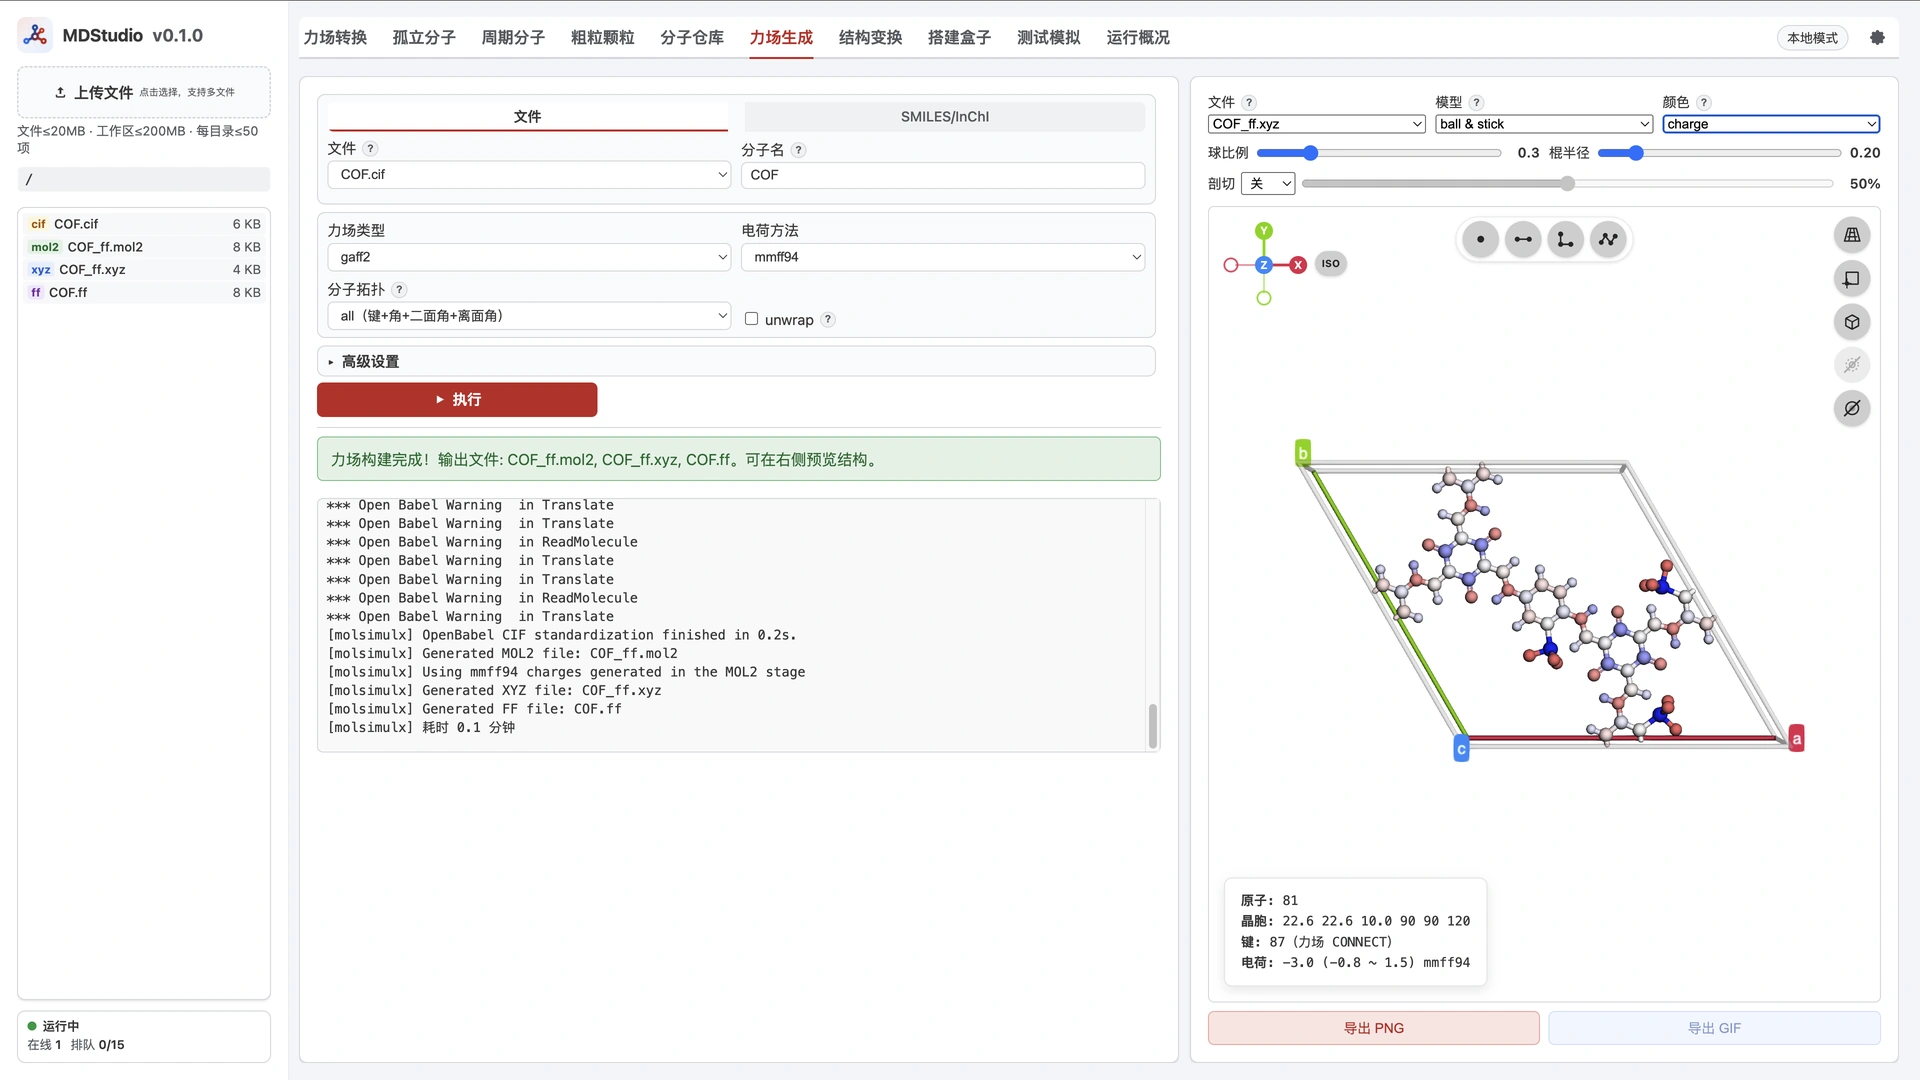Open the ball & stick model dropdown
The width and height of the screenshot is (1920, 1080).
1544,124
